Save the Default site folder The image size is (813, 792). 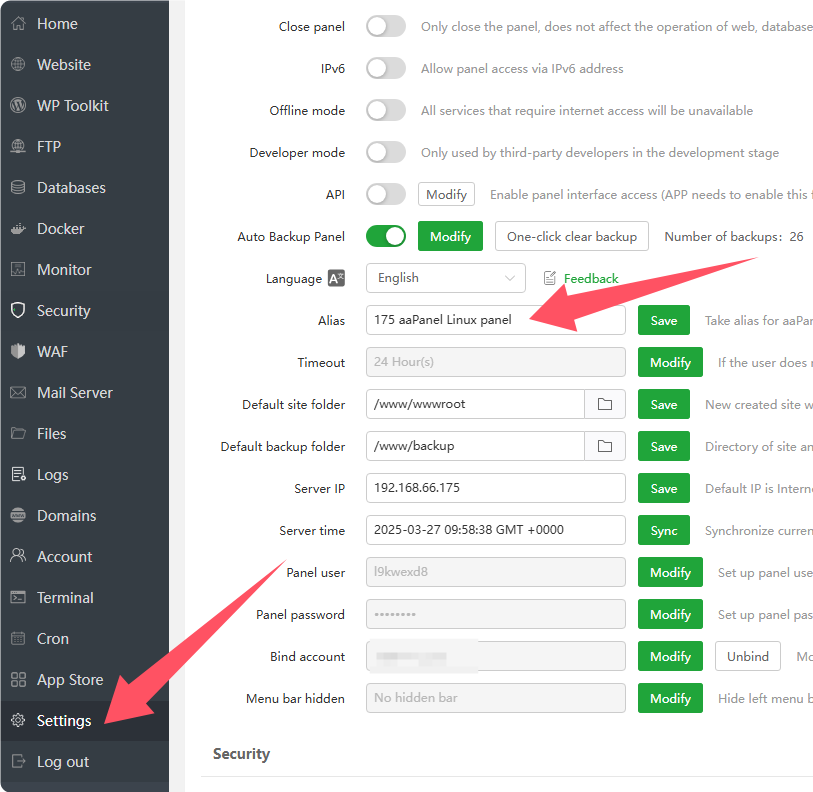point(664,405)
